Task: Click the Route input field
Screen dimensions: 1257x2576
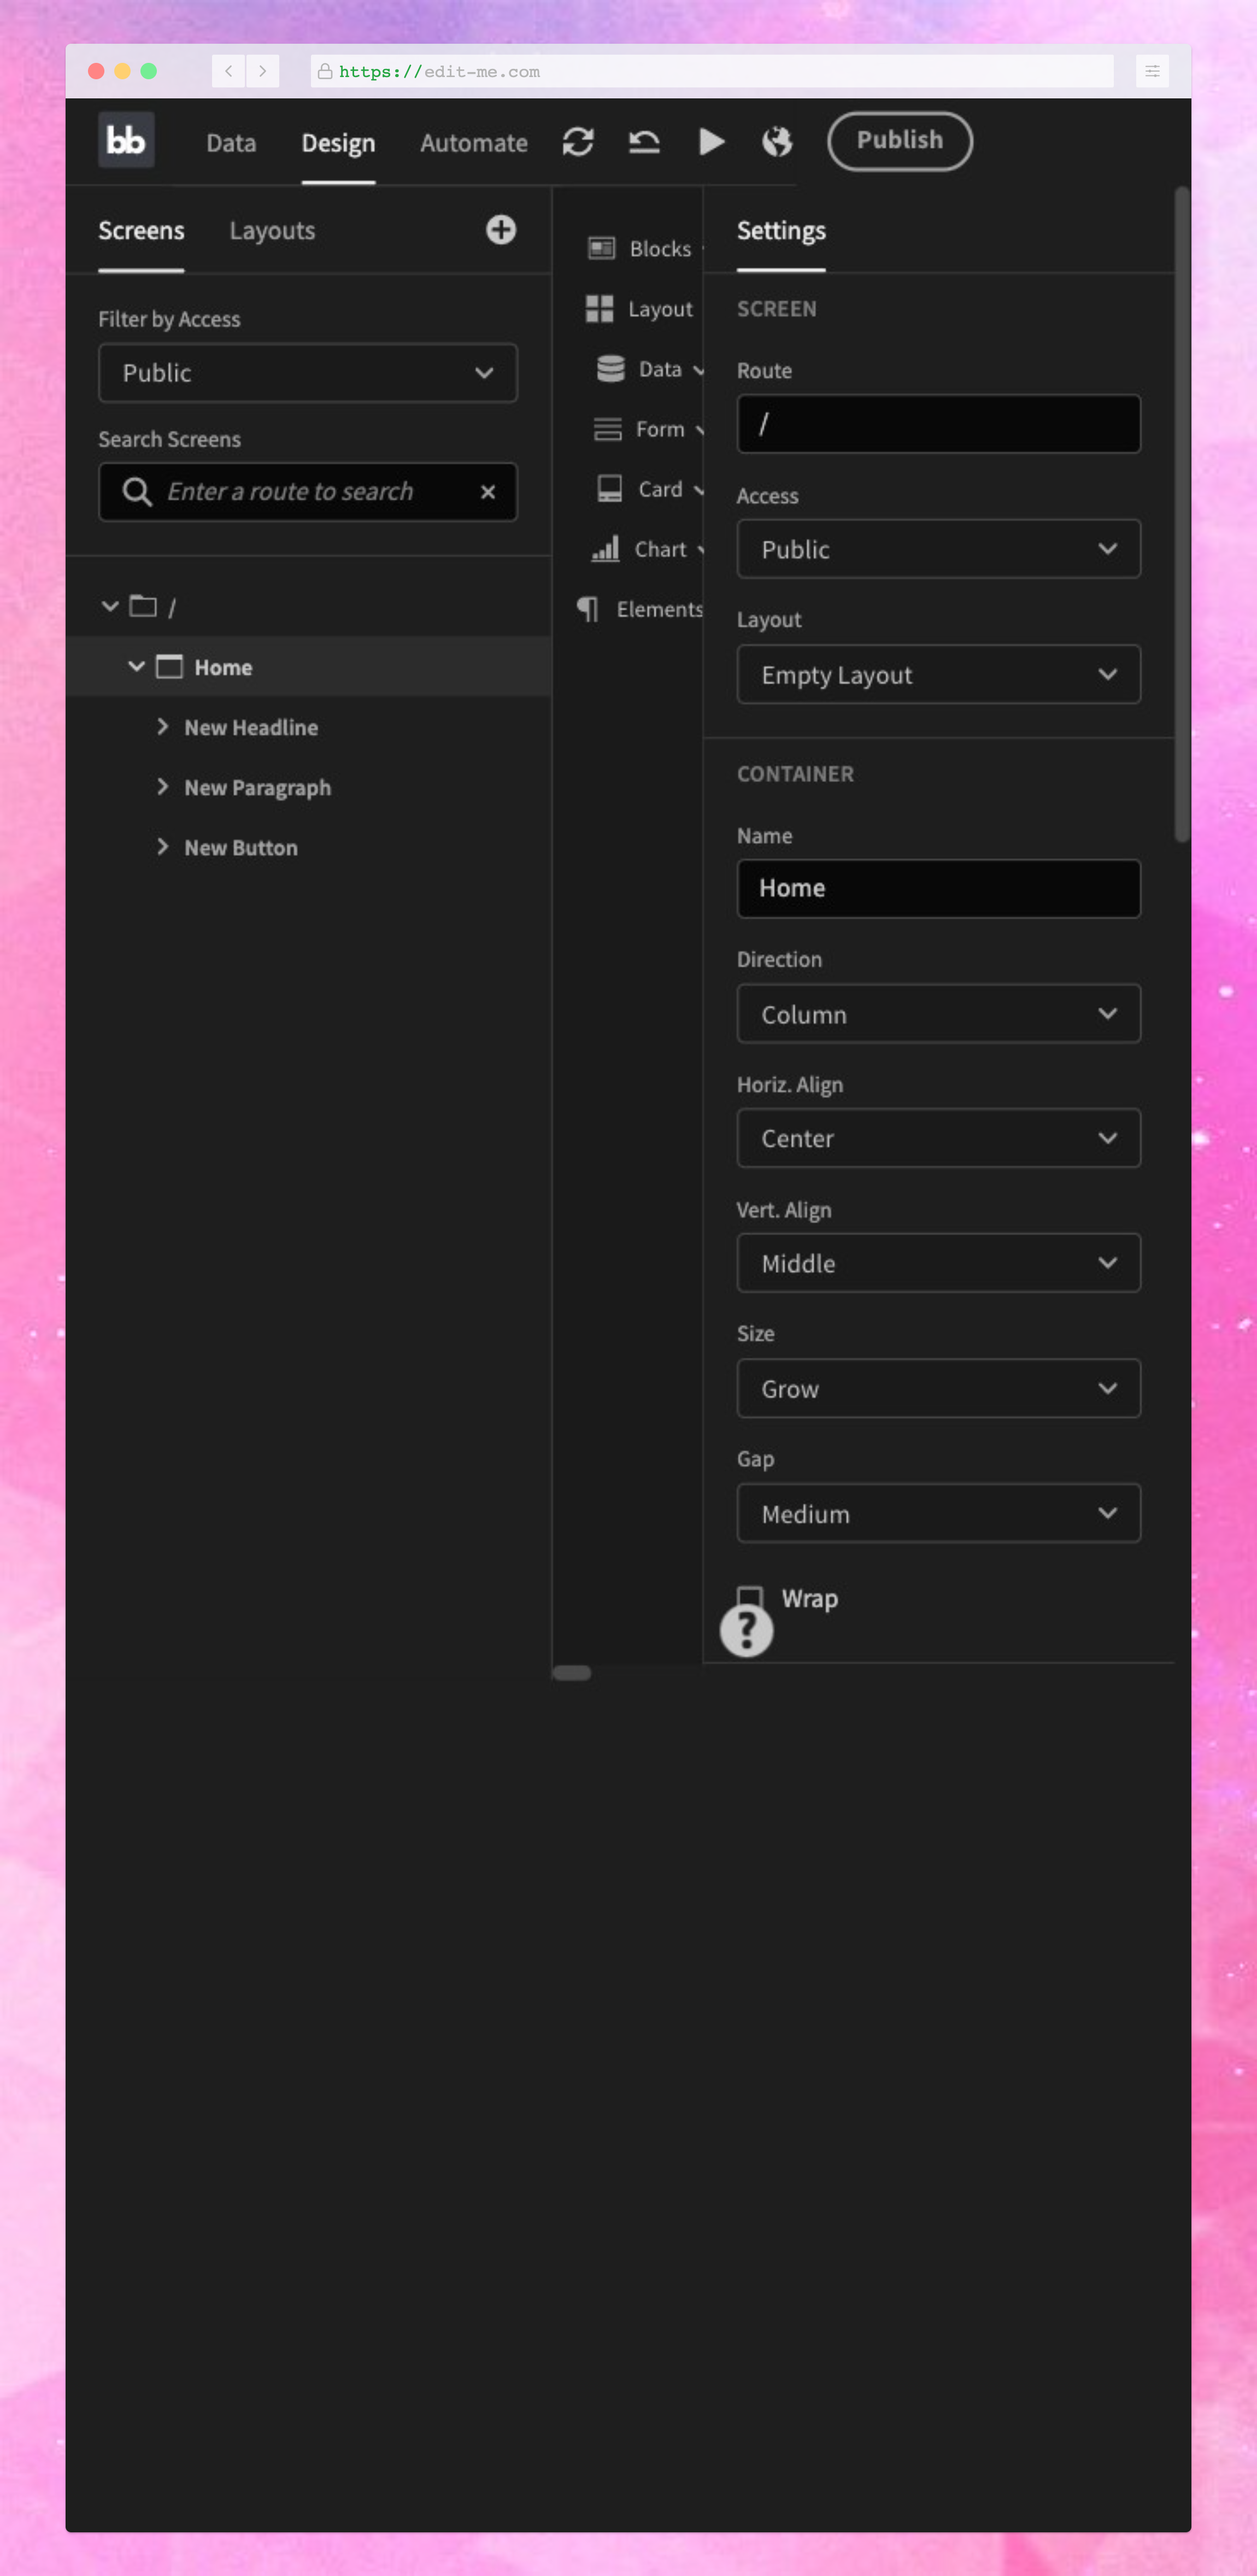Action: 938,424
